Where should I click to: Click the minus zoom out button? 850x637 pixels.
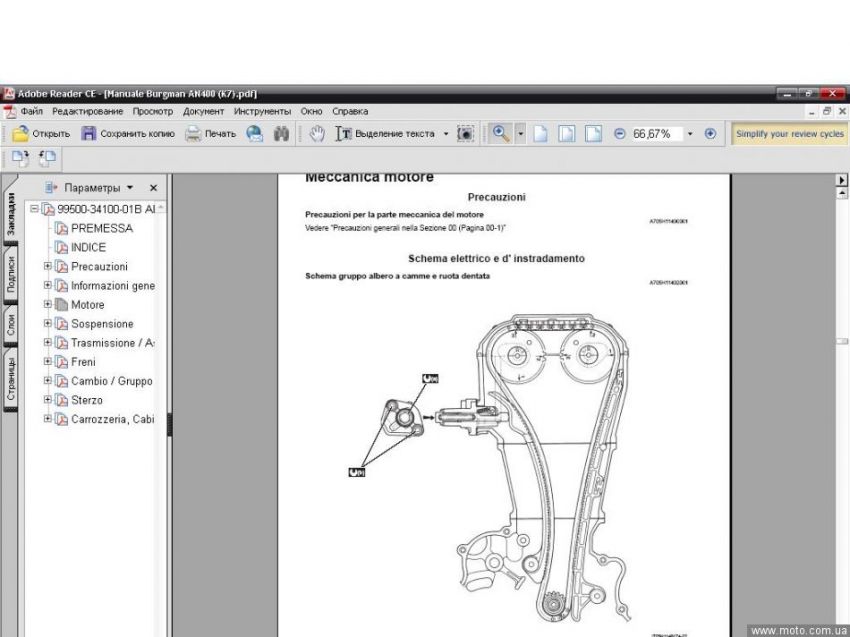click(x=619, y=134)
